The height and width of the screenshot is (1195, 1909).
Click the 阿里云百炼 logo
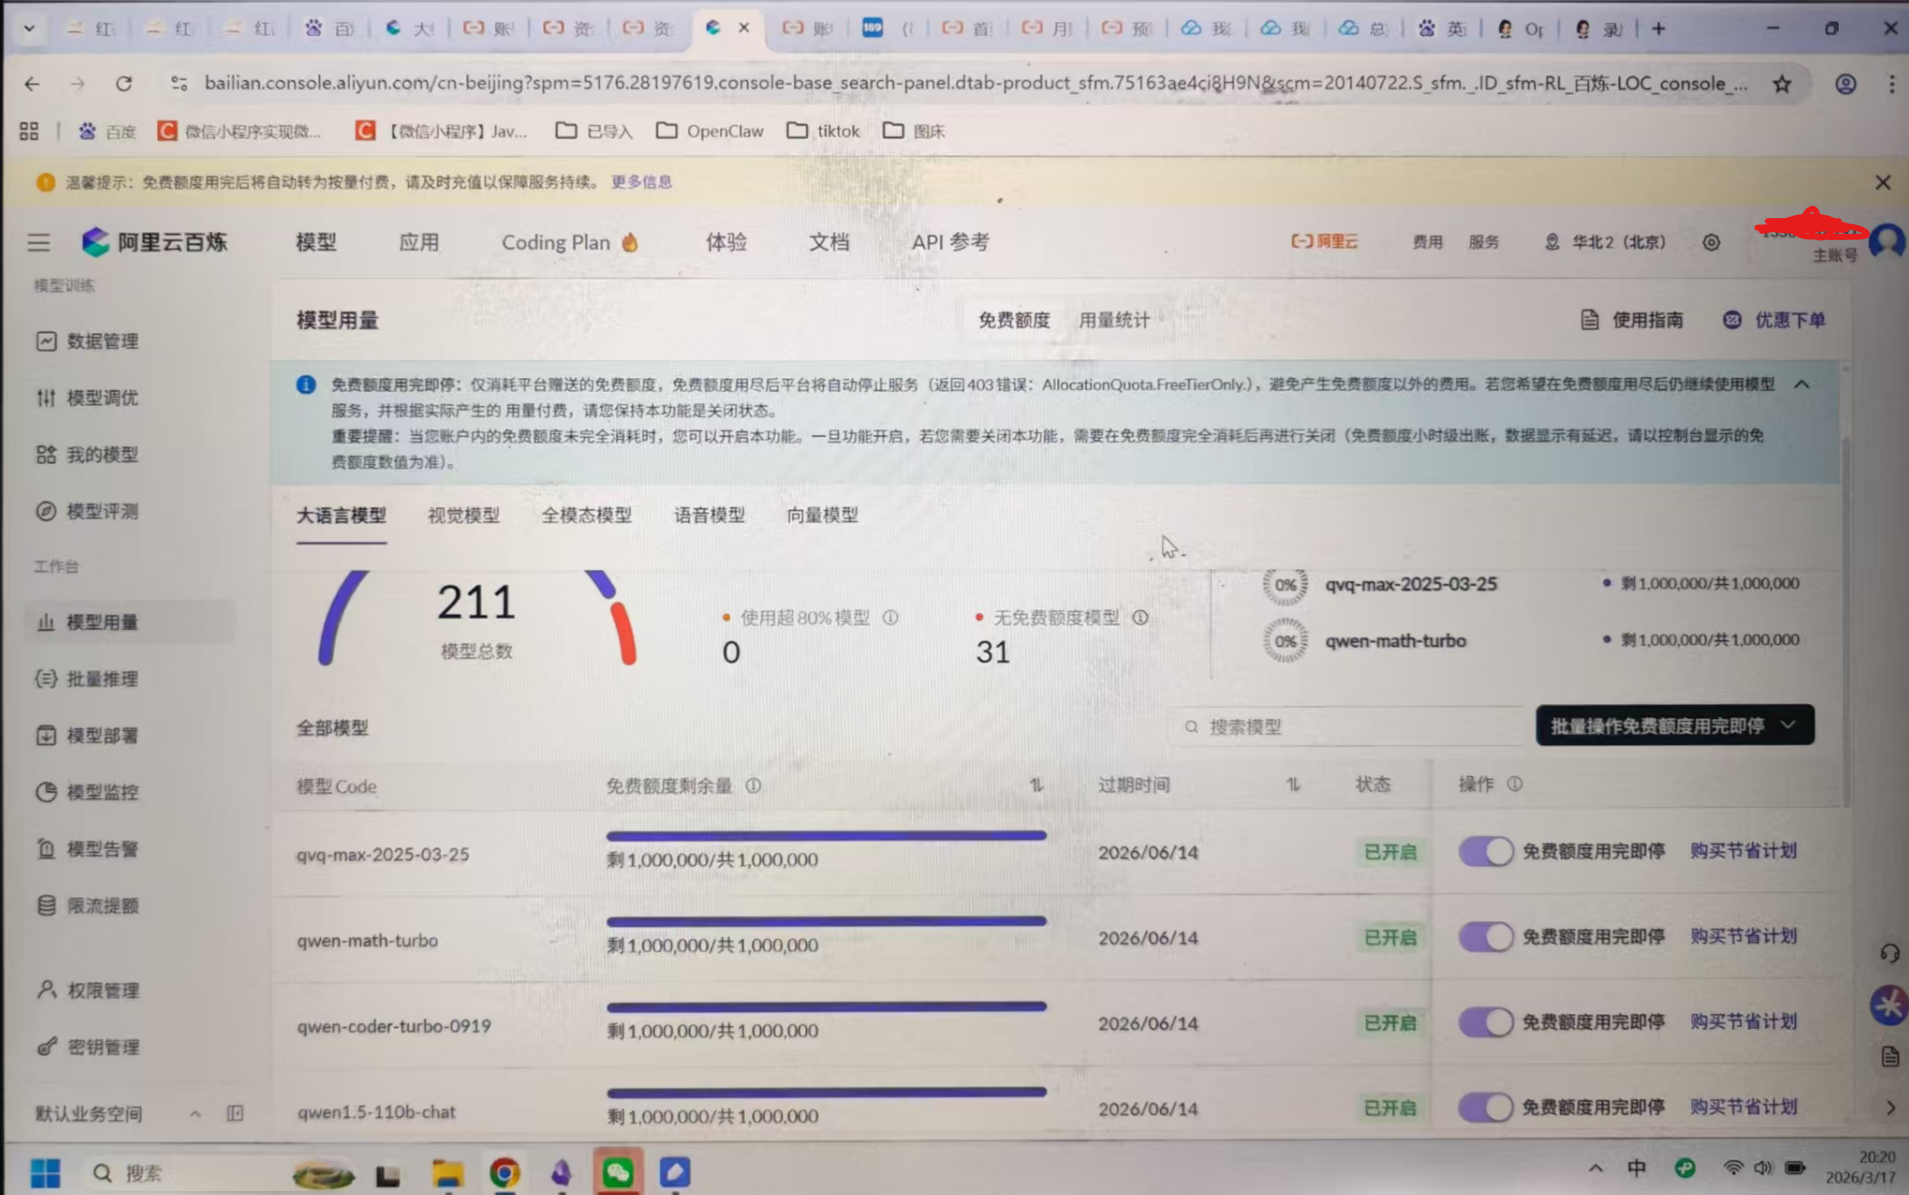point(155,241)
